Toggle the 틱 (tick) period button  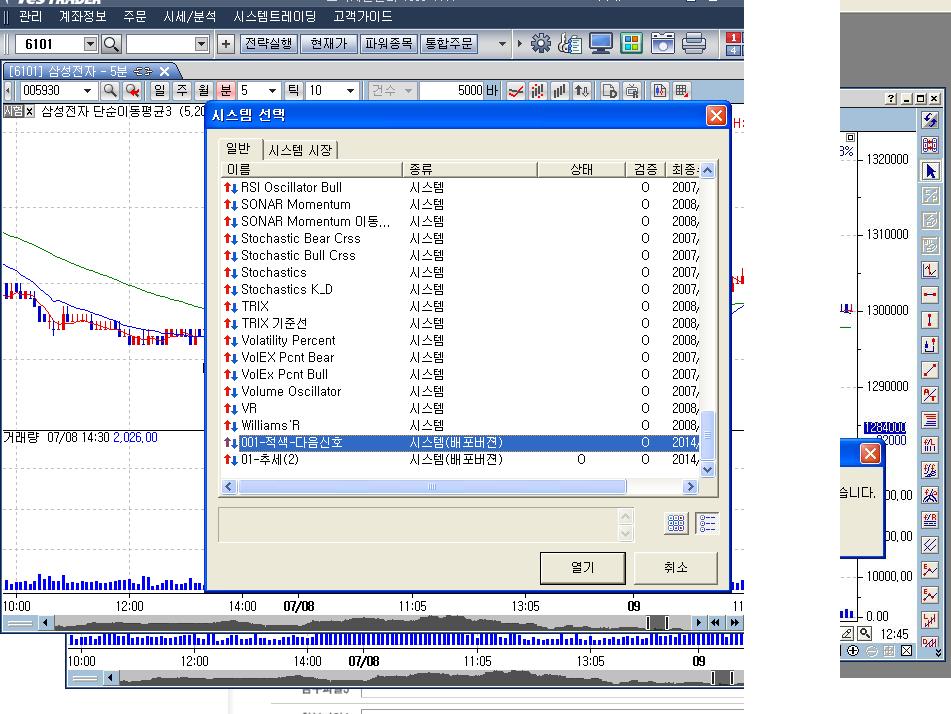(294, 91)
